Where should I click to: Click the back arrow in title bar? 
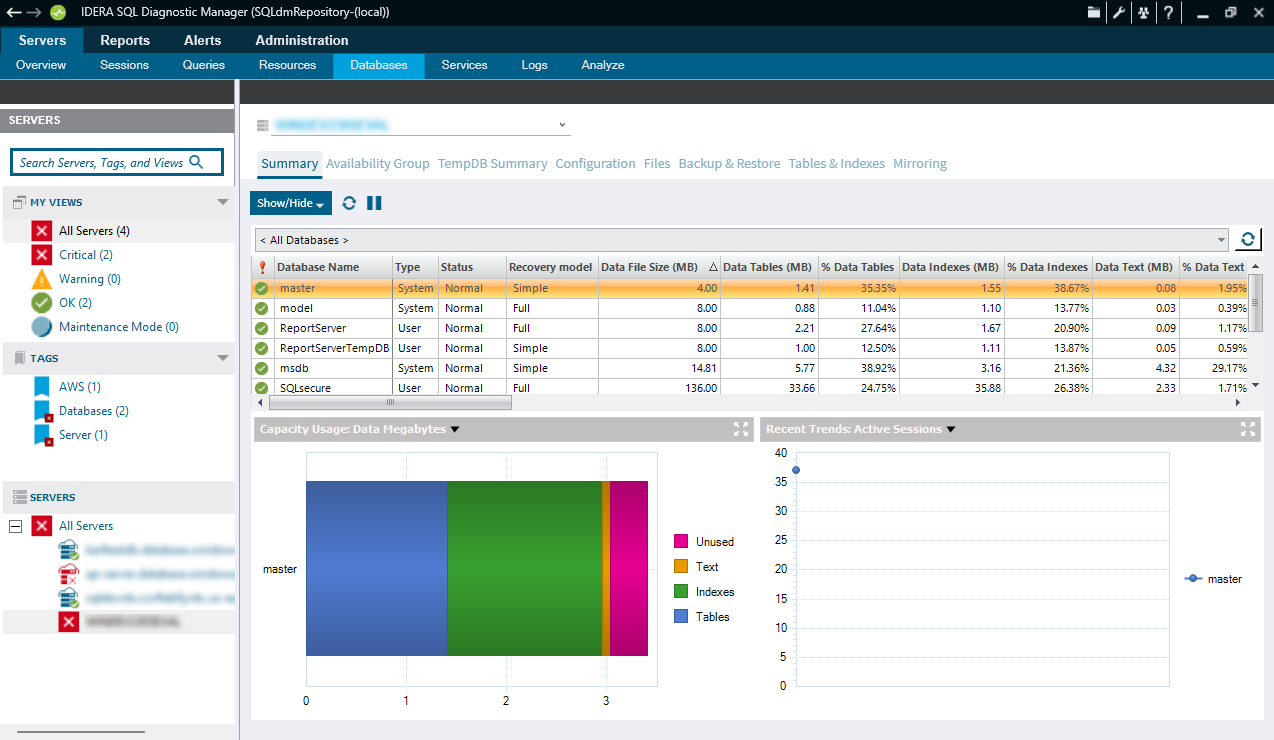click(13, 13)
